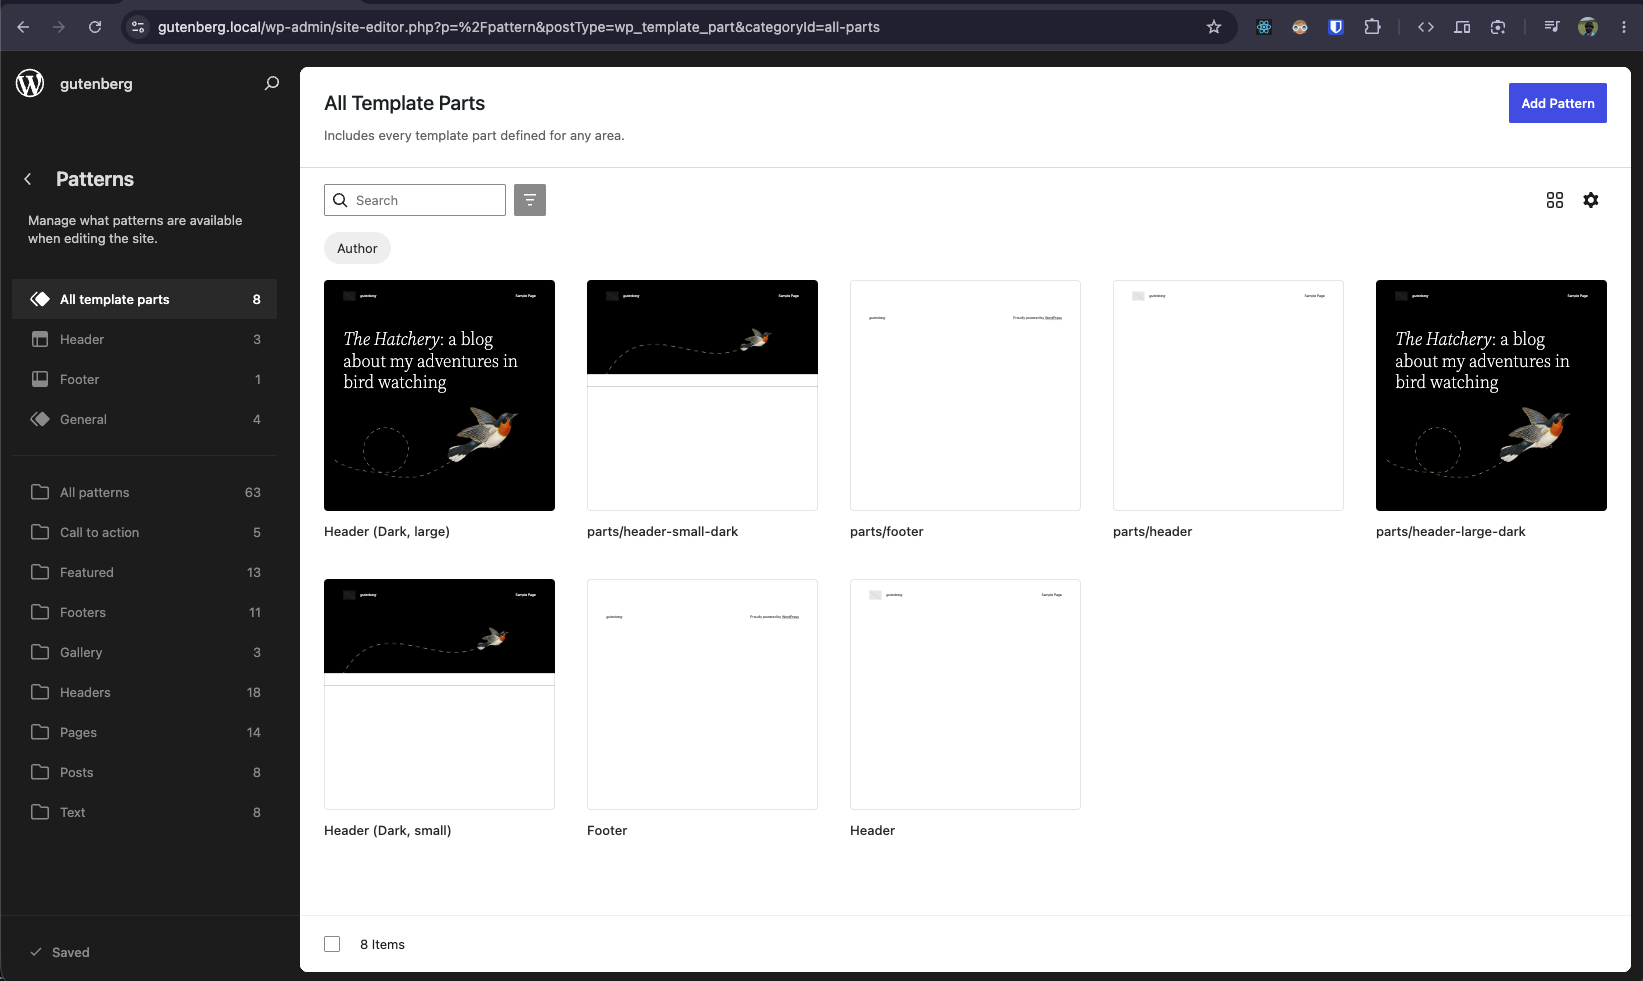Open the Header (Dark, small) preview thumbnail
The image size is (1643, 981).
coord(439,694)
